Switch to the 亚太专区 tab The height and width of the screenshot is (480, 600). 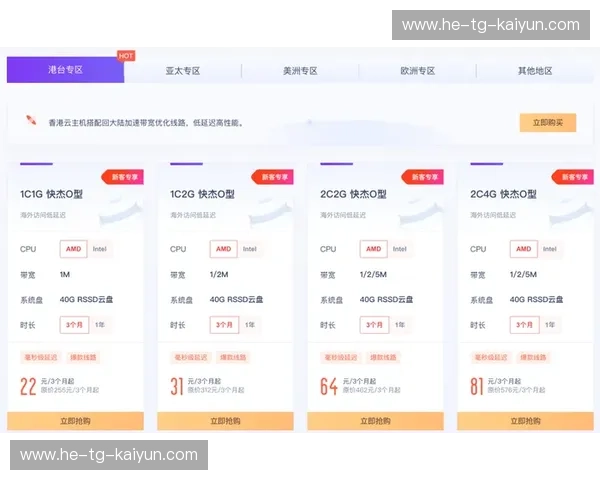coord(183,71)
